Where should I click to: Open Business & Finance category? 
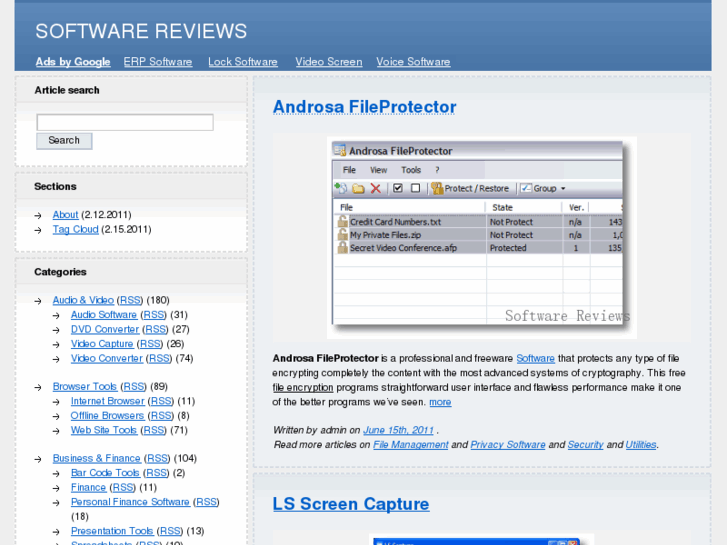(x=96, y=458)
